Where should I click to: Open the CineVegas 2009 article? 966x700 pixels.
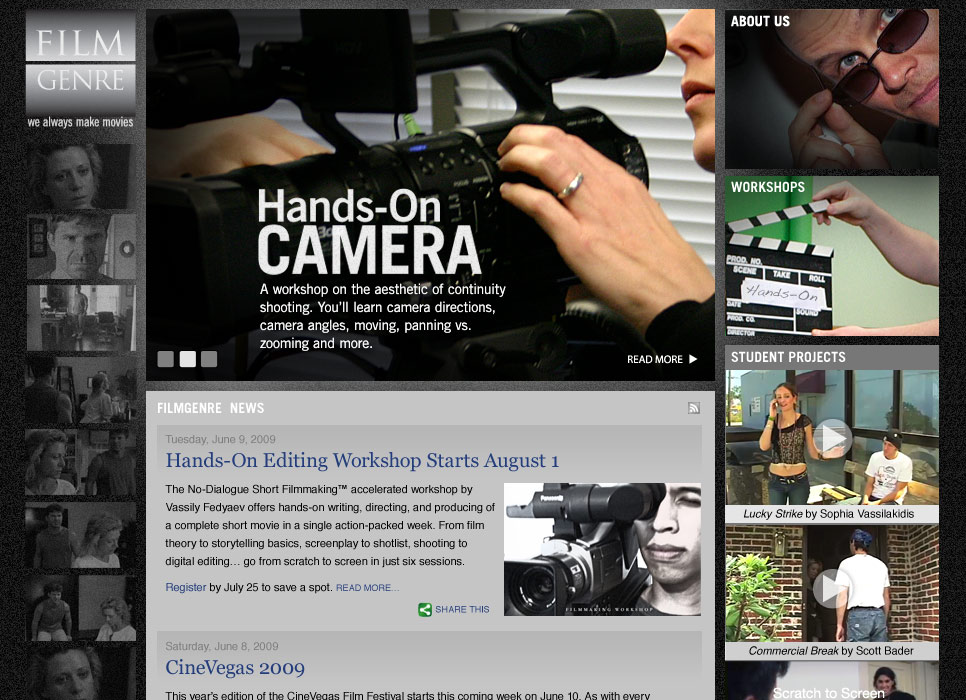235,668
